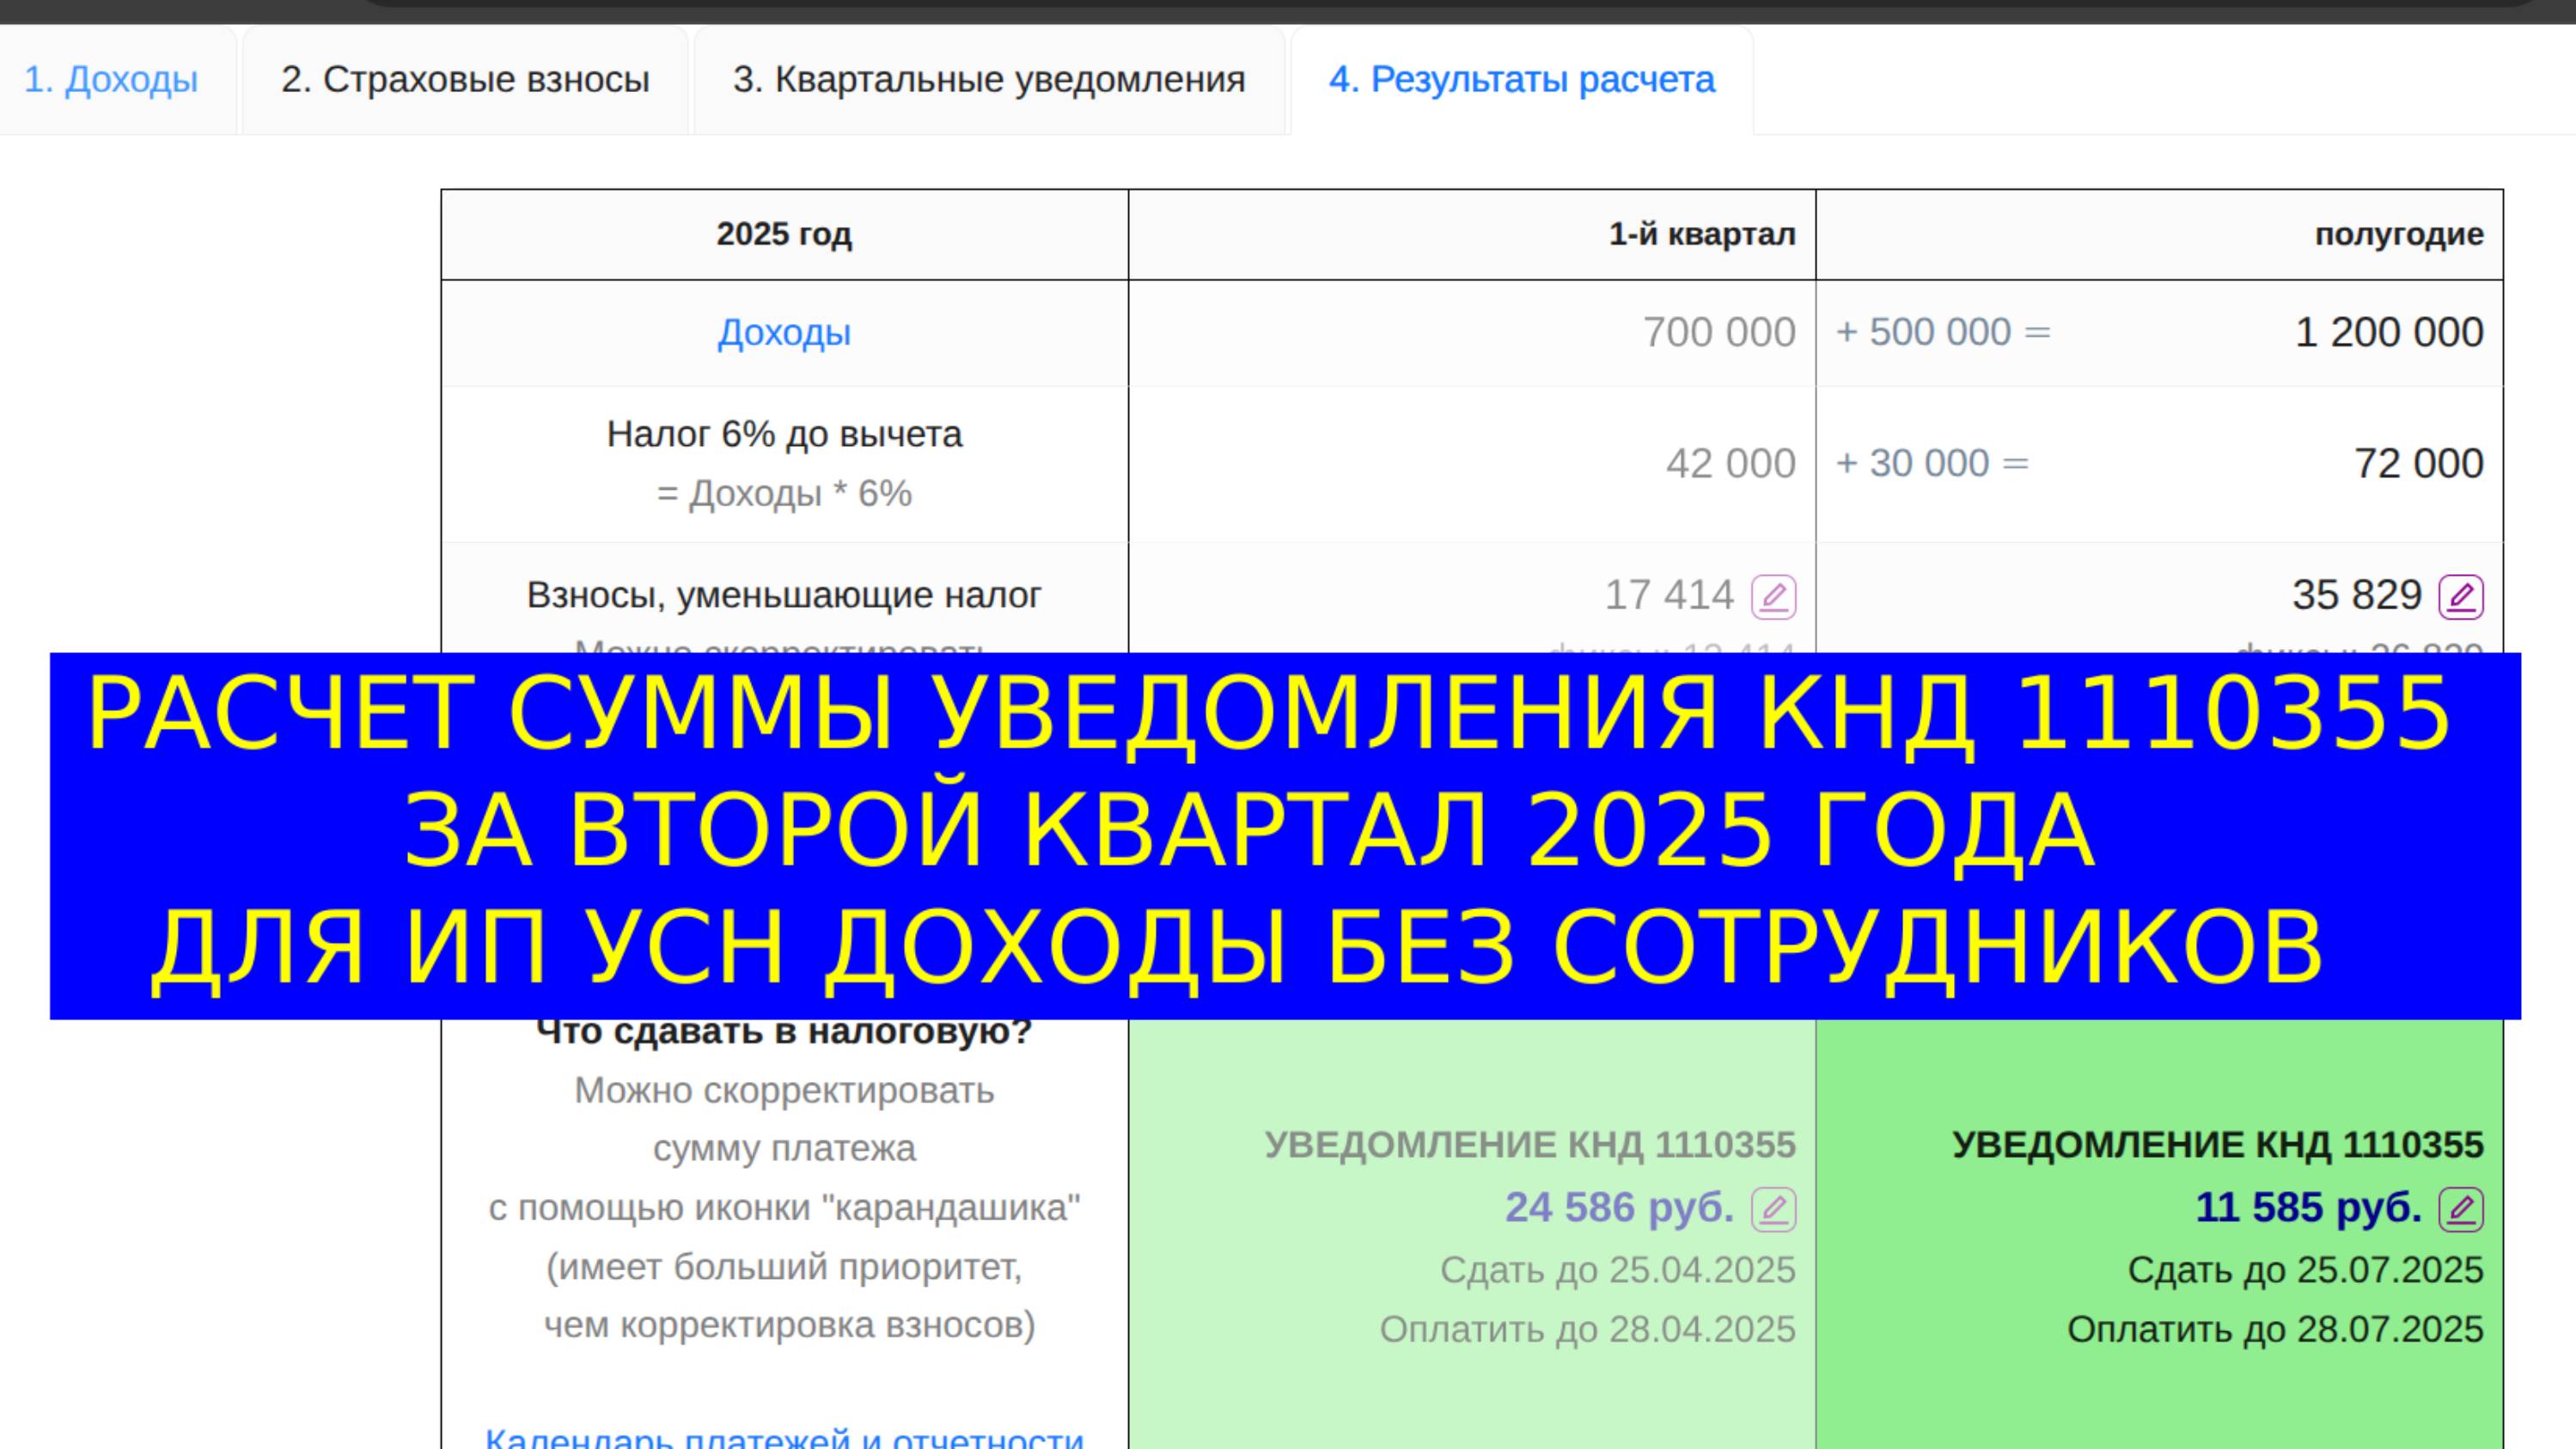Viewport: 2576px width, 1449px height.
Task: Open the '1. Доходы' tab
Action: (x=111, y=79)
